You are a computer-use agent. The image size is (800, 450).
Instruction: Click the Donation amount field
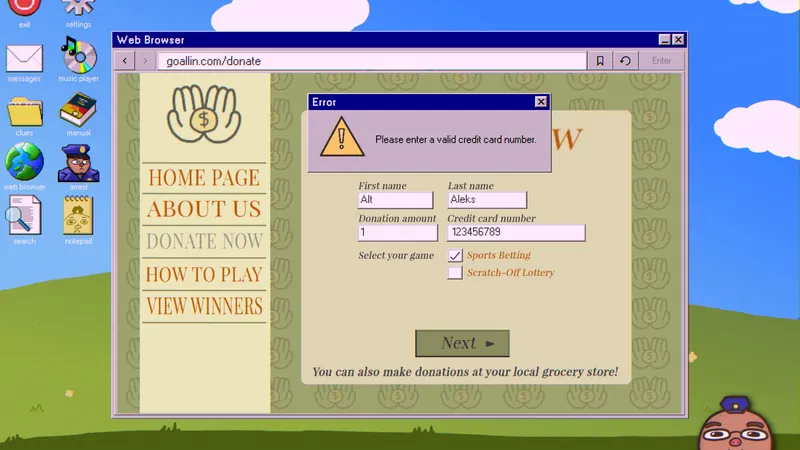[x=397, y=233]
